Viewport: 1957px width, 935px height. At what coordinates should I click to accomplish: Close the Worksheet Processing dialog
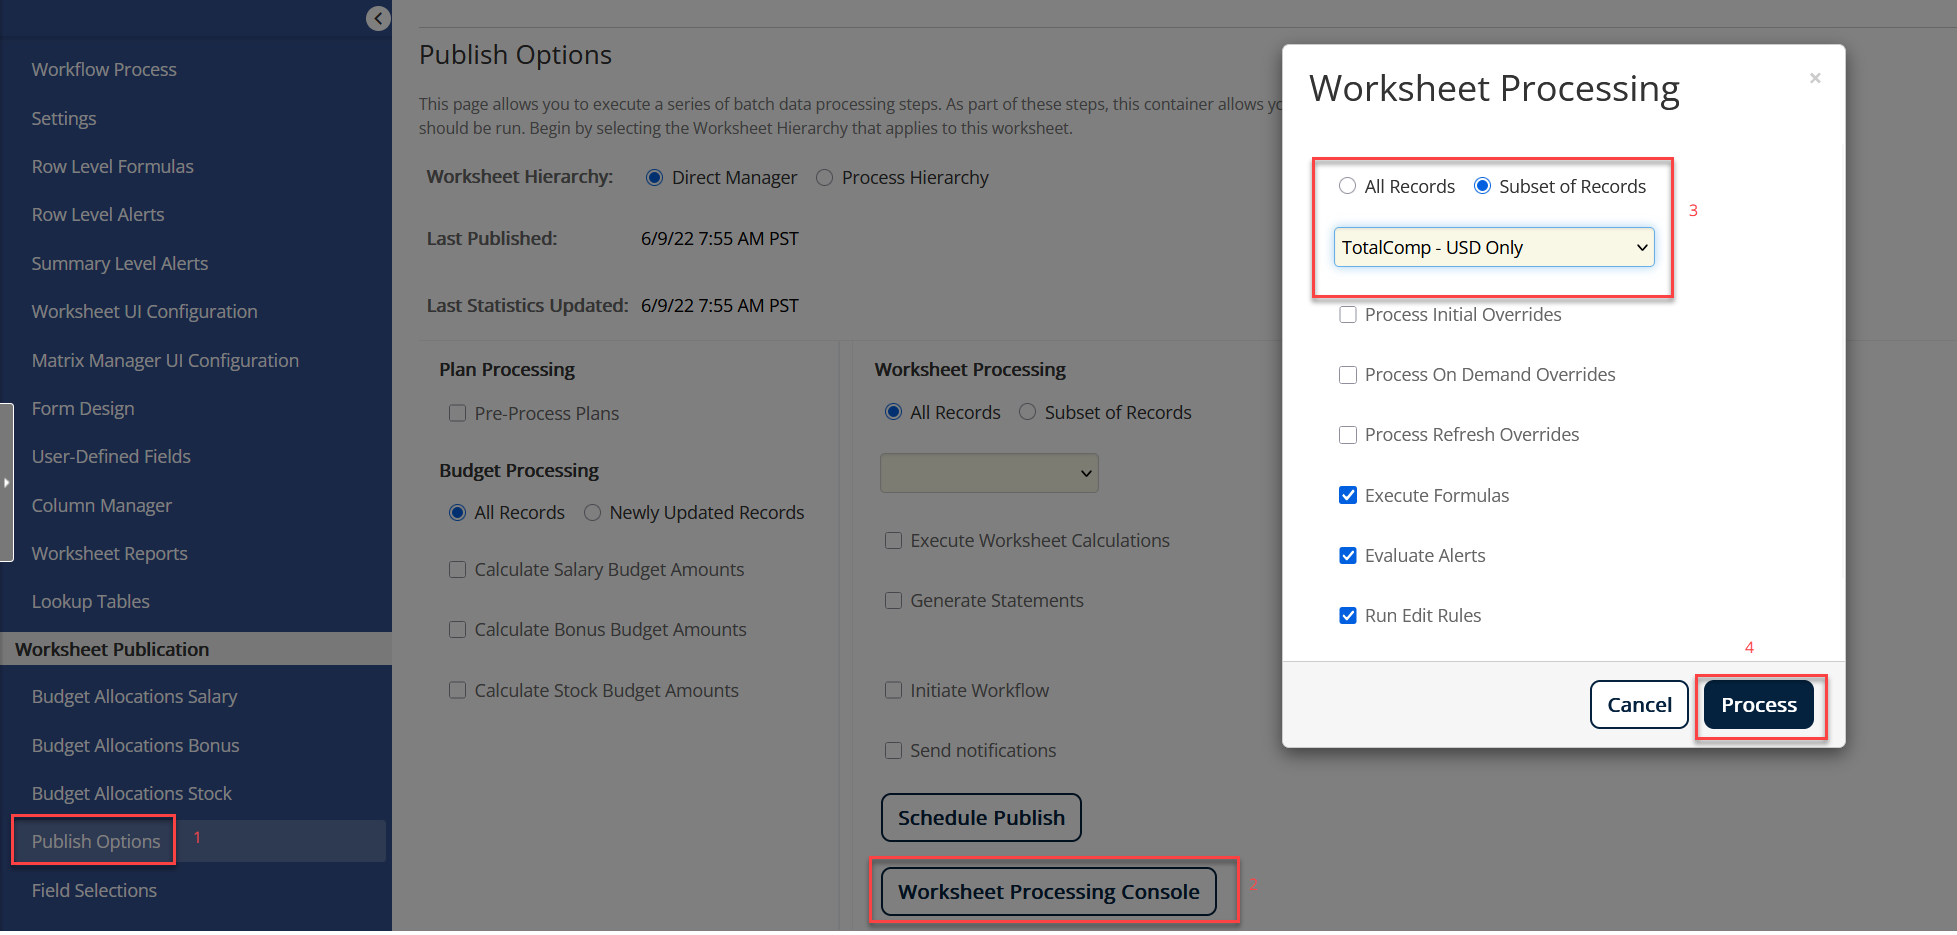(1815, 78)
